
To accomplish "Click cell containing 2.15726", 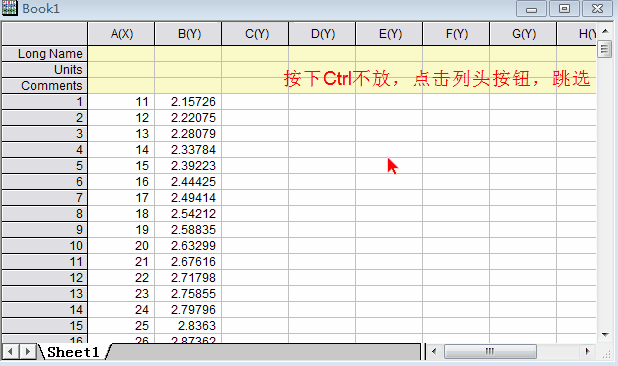I will click(188, 102).
